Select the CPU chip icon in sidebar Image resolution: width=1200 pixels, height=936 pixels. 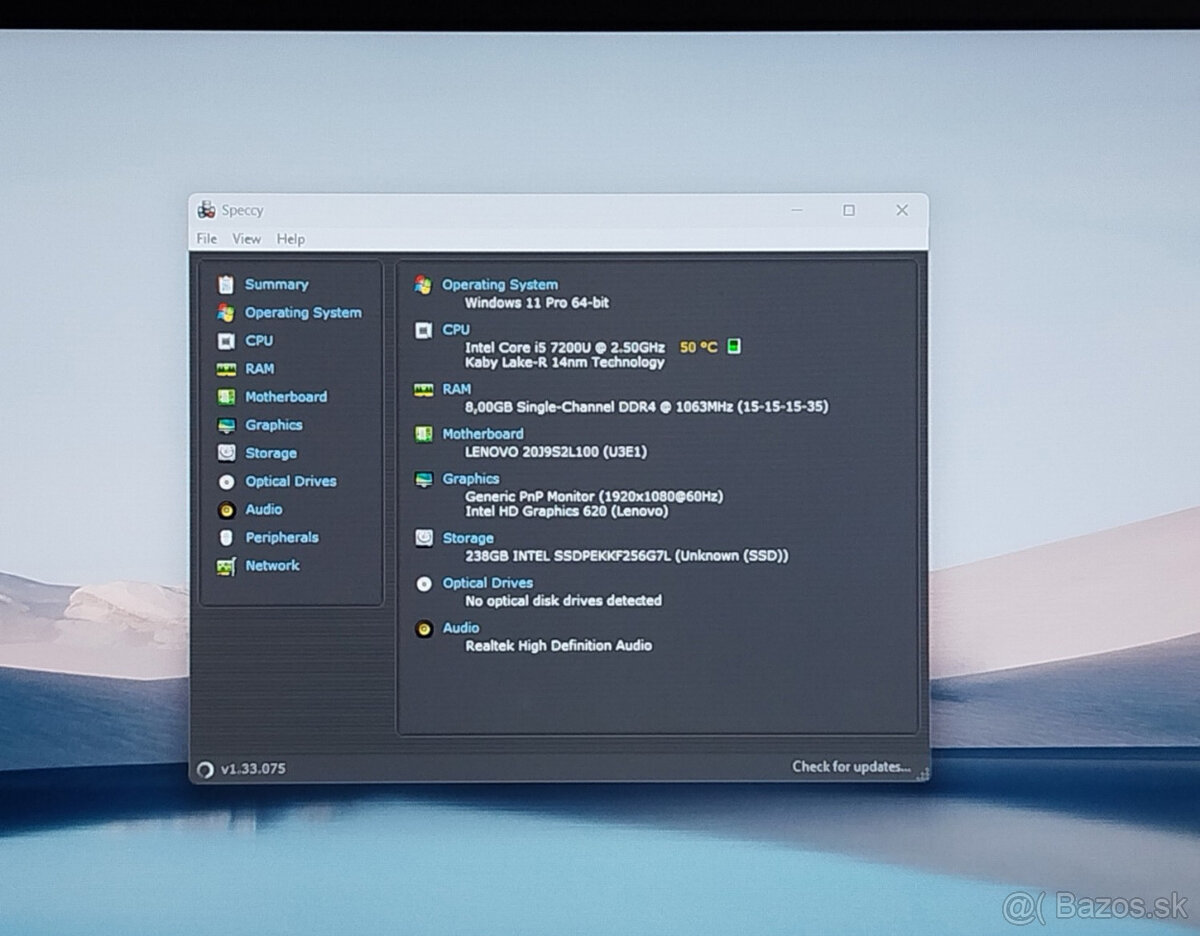(x=227, y=341)
